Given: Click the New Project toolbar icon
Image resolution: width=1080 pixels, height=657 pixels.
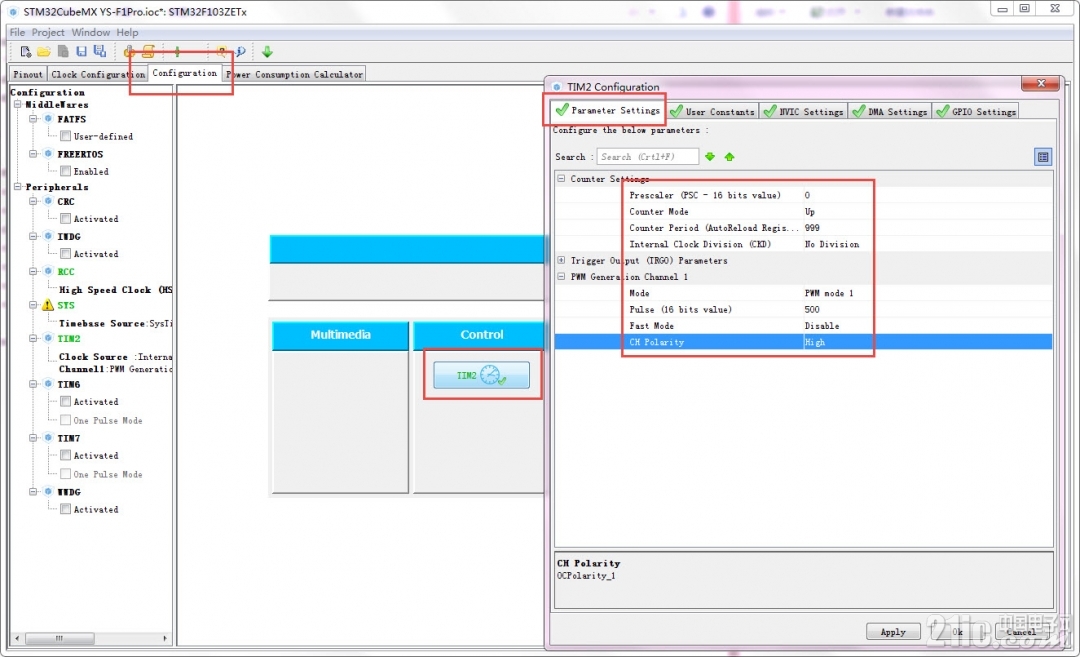Looking at the screenshot, I should point(25,51).
